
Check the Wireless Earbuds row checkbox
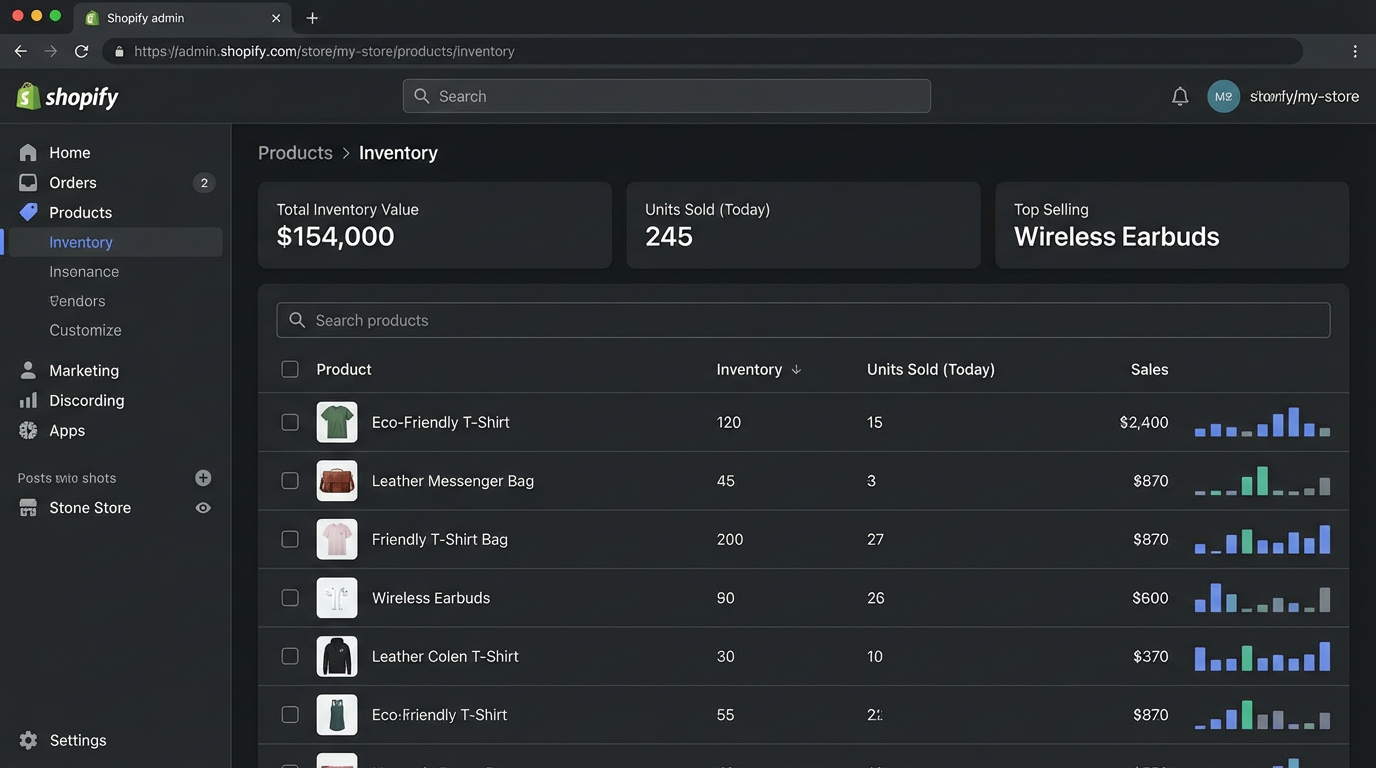290,597
